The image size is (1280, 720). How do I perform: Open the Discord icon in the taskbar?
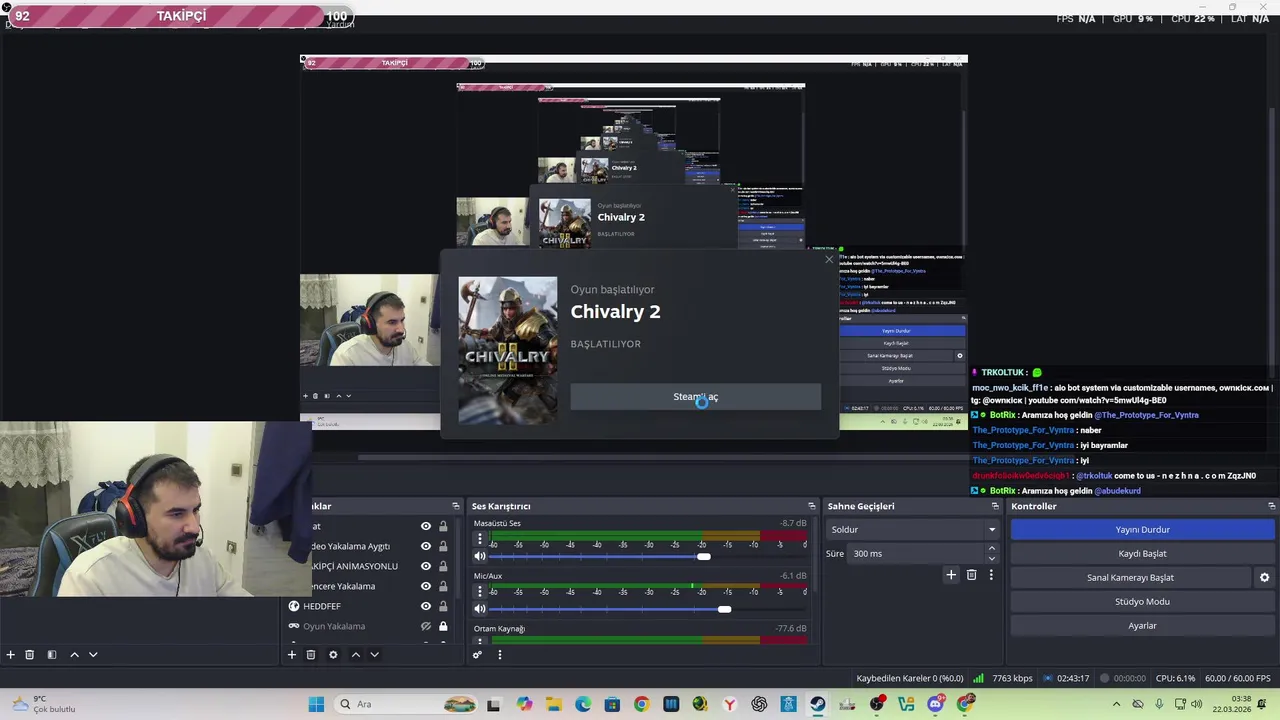(x=936, y=704)
